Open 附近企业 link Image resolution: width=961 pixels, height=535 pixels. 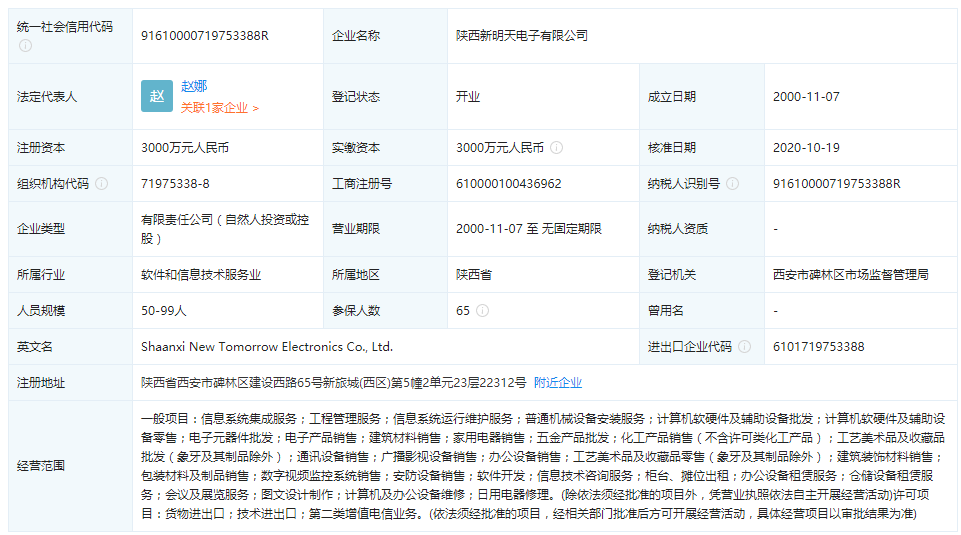[558, 382]
